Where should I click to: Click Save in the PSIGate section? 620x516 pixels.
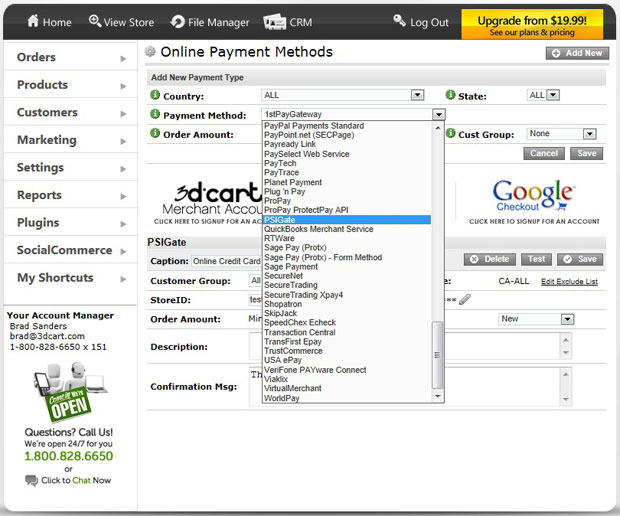[x=580, y=259]
